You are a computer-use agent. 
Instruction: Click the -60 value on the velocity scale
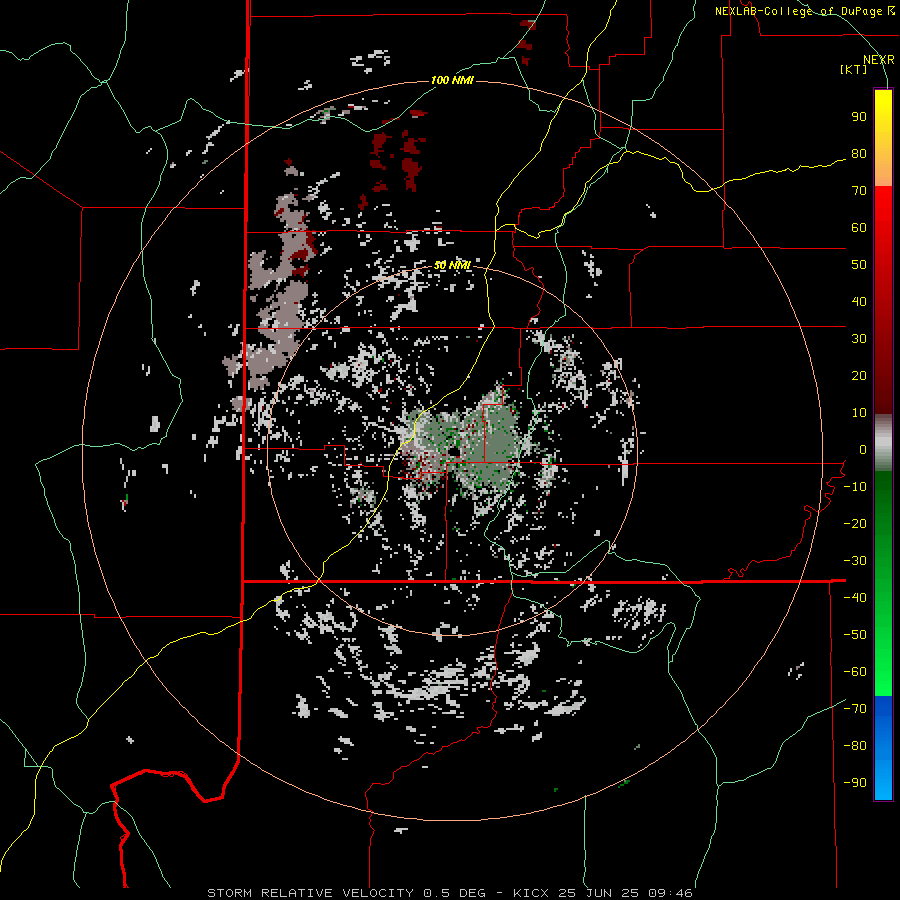point(855,672)
